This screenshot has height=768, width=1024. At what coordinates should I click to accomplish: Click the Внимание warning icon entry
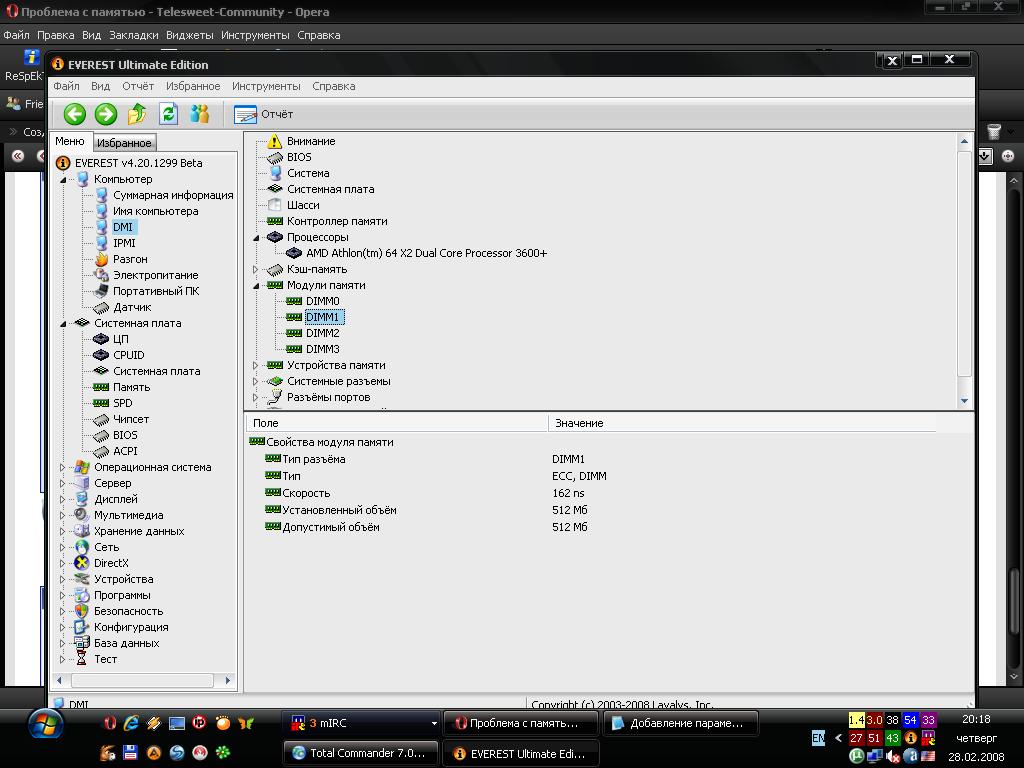click(275, 141)
